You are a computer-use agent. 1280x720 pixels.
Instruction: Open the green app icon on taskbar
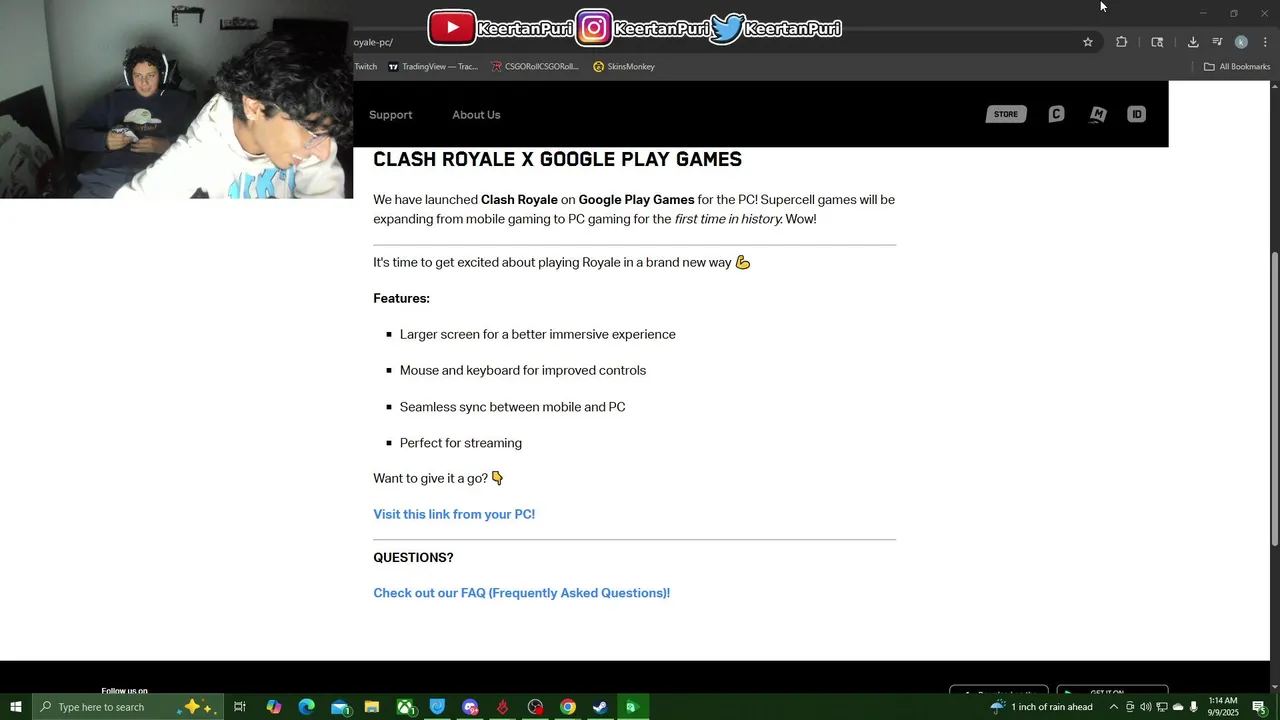coord(632,707)
